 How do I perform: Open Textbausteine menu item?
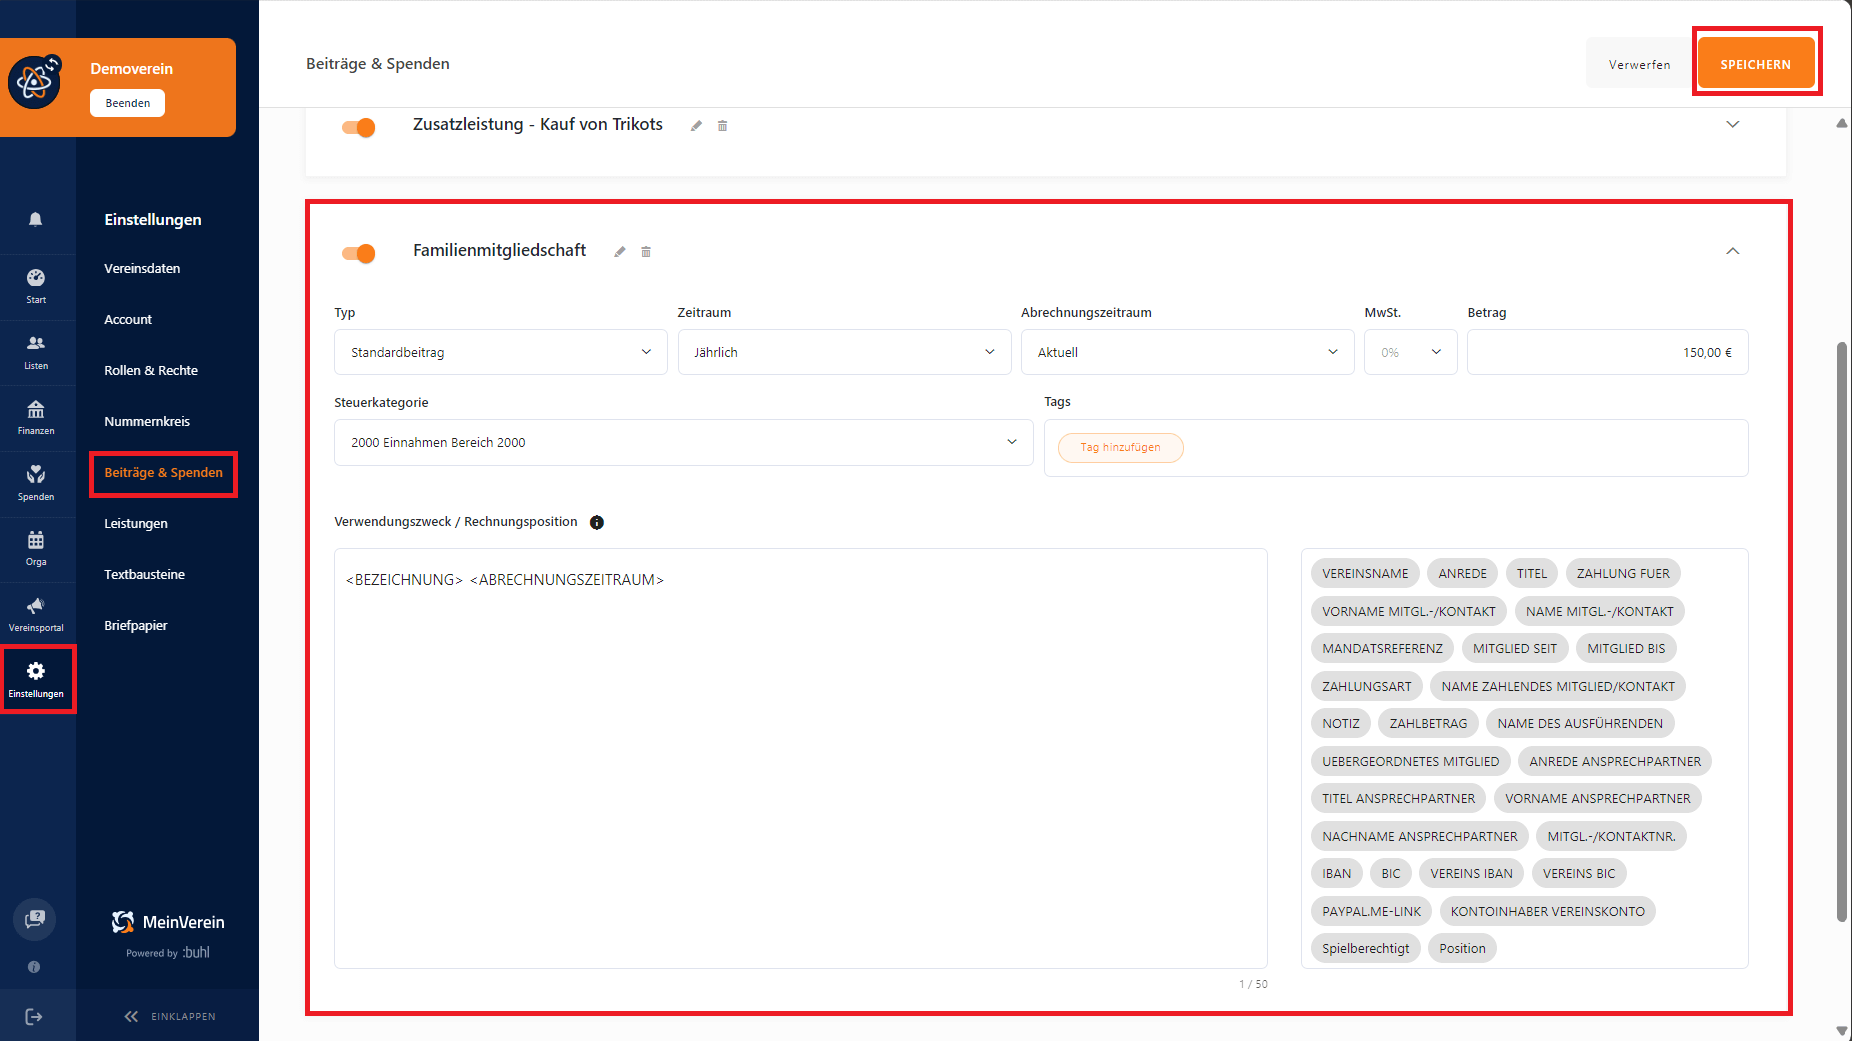click(144, 574)
